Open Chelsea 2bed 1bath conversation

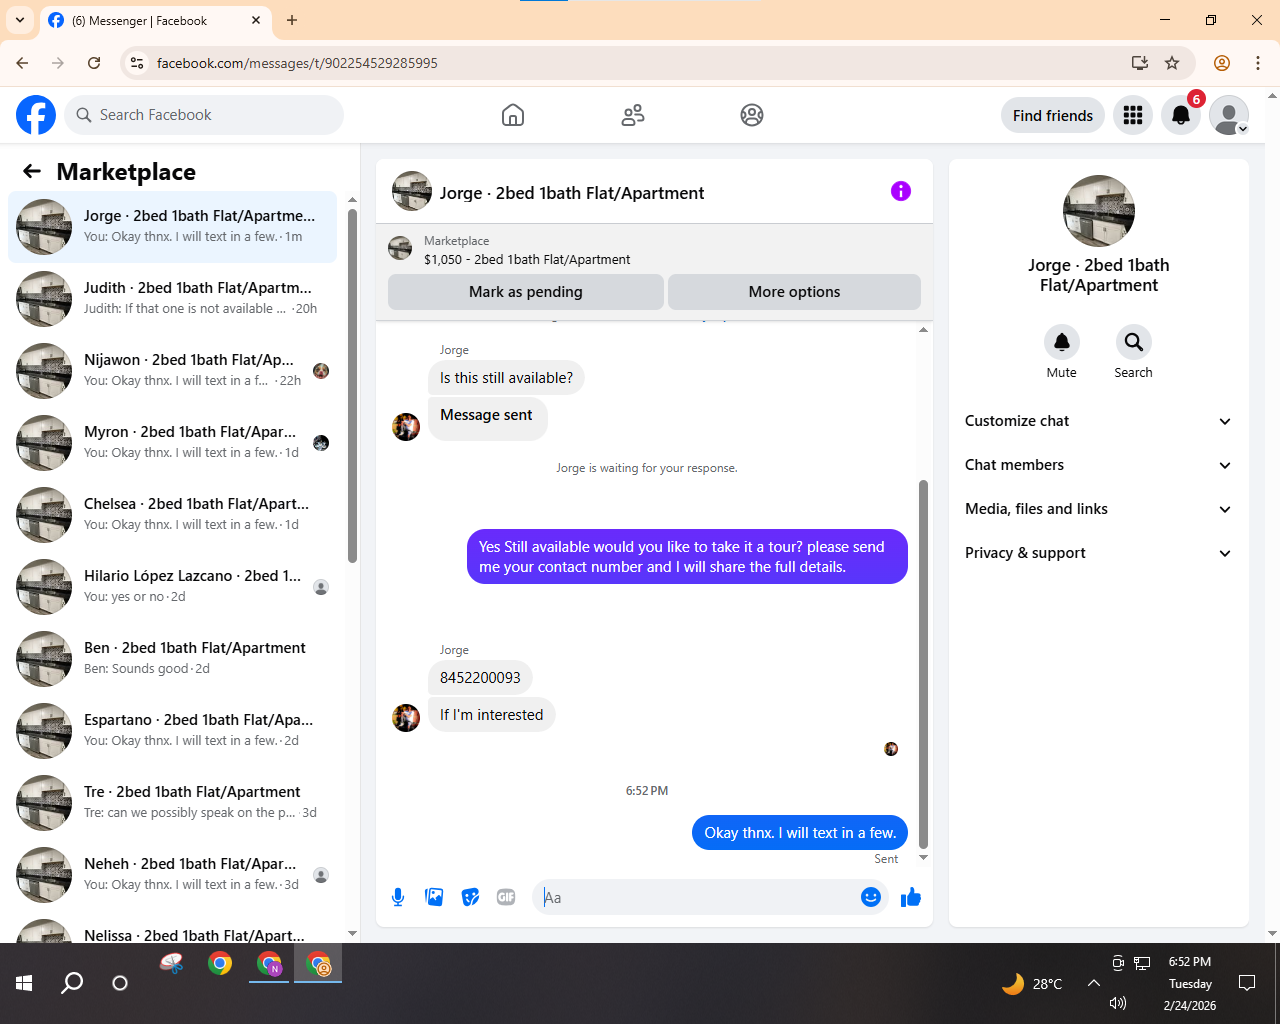(x=173, y=515)
